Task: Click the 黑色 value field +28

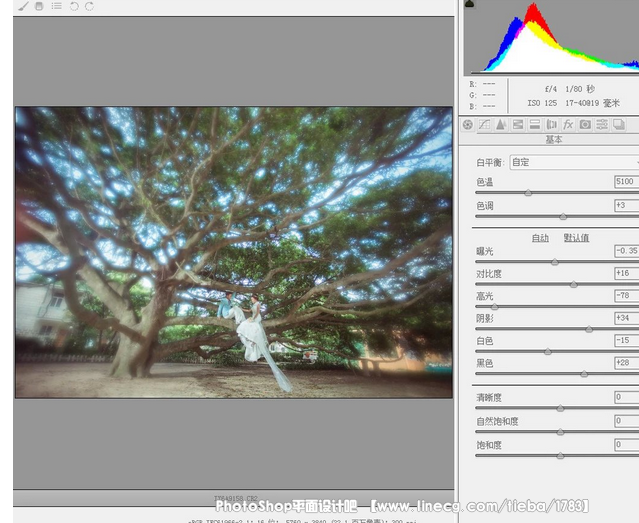Action: (x=626, y=362)
